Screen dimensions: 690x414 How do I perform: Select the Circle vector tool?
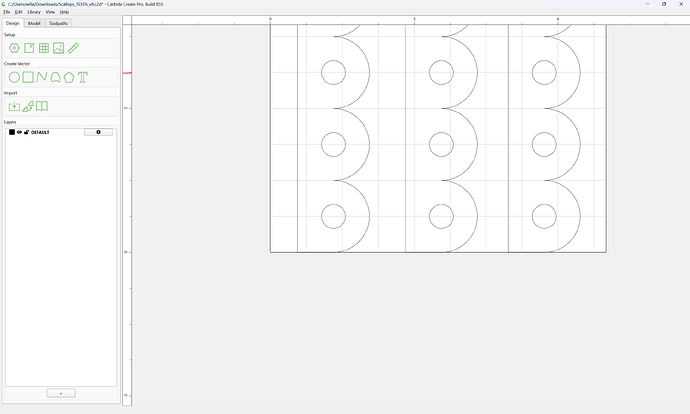pyautogui.click(x=15, y=77)
